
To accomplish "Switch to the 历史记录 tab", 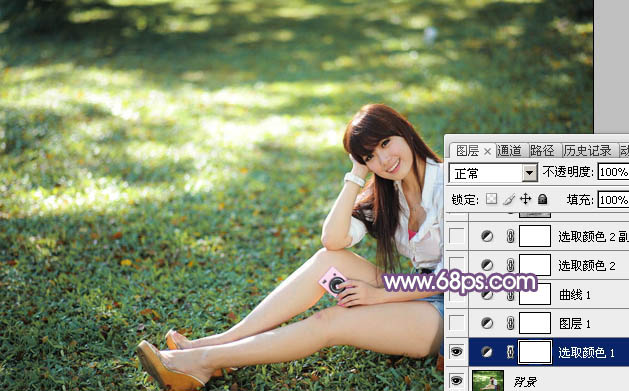I will [x=587, y=151].
